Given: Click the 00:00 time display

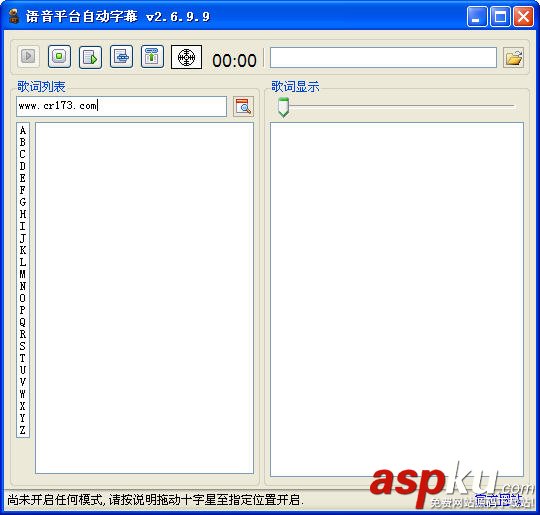Looking at the screenshot, I should pyautogui.click(x=234, y=61).
